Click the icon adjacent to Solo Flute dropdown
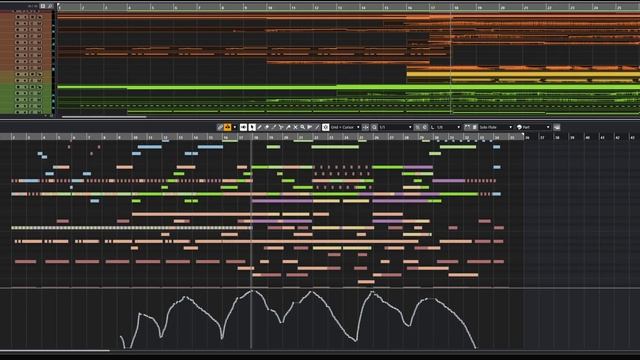 pyautogui.click(x=474, y=127)
